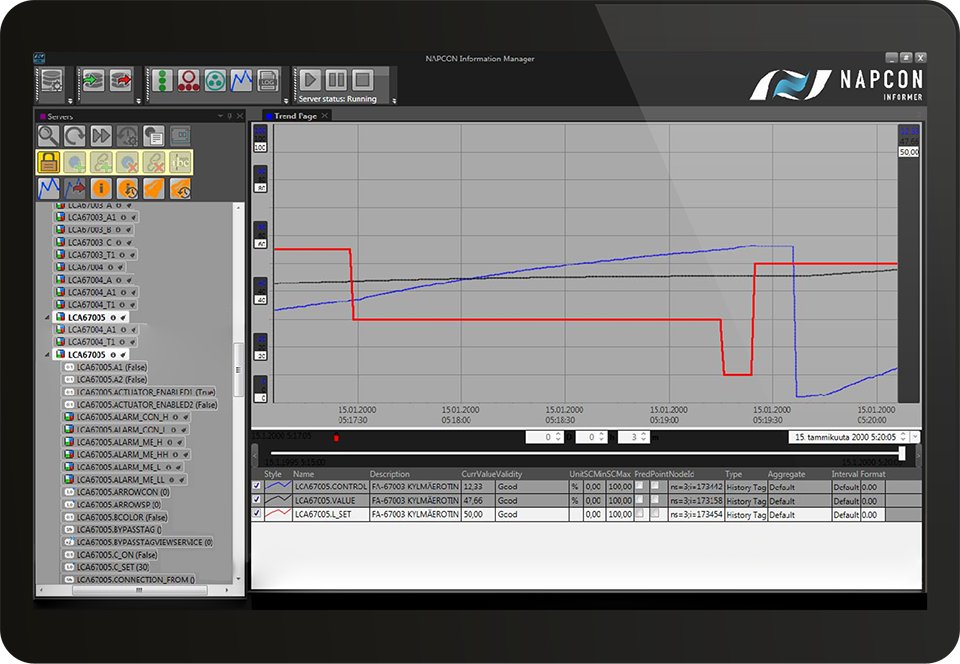
Task: Uncheck the LCA67005.L_SET trend checkbox
Action: point(257,514)
